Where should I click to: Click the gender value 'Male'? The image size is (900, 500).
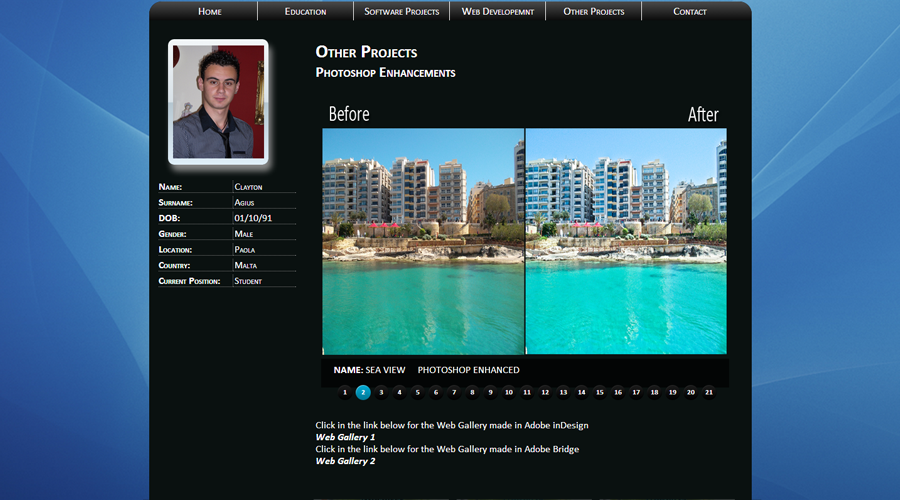243,234
